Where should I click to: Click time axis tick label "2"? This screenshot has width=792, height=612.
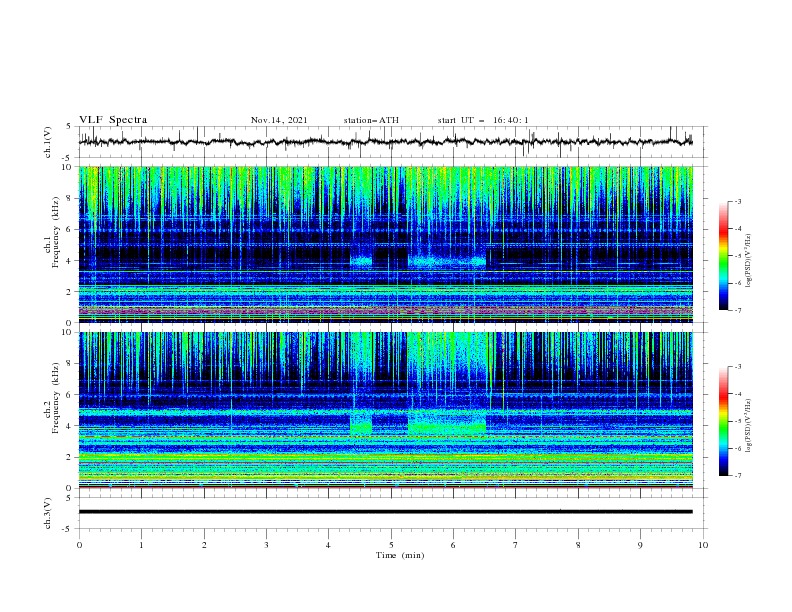coord(204,545)
